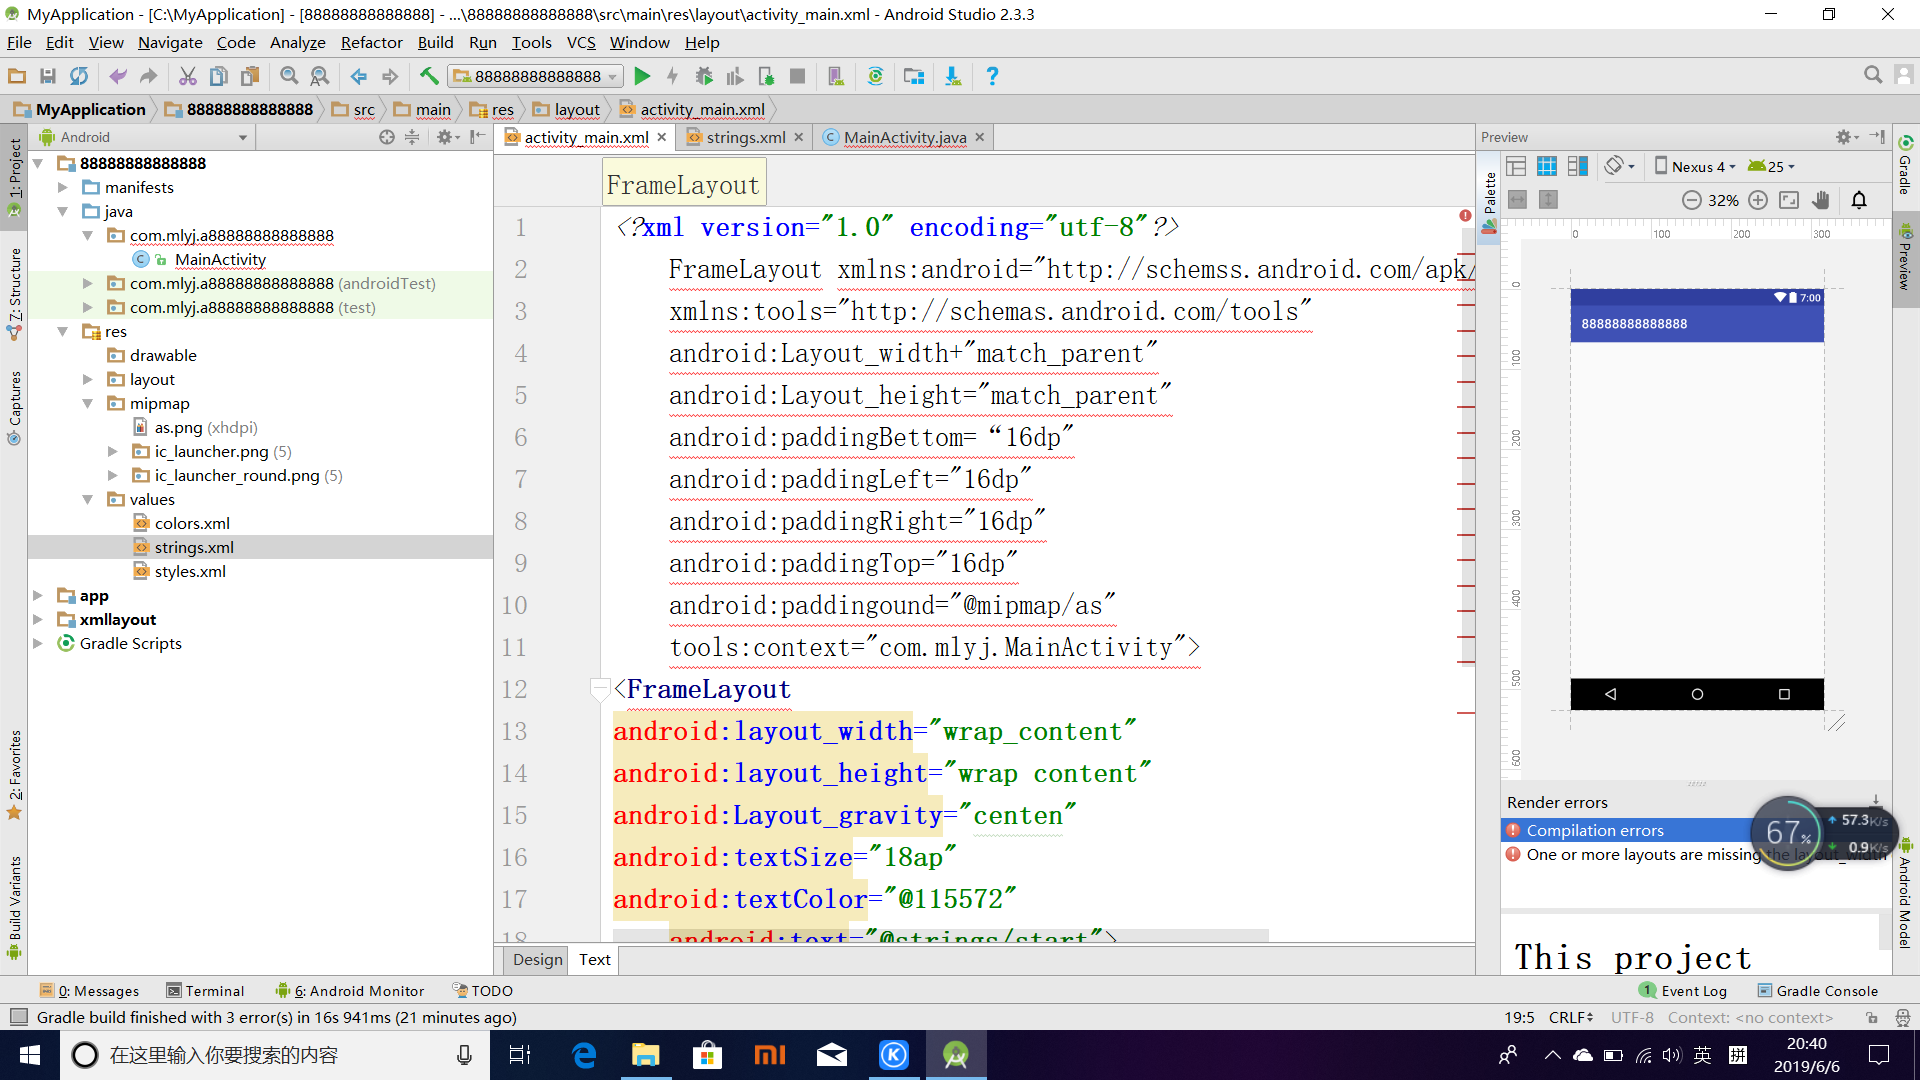Click the zoom out minus icon in Preview

tap(1691, 200)
